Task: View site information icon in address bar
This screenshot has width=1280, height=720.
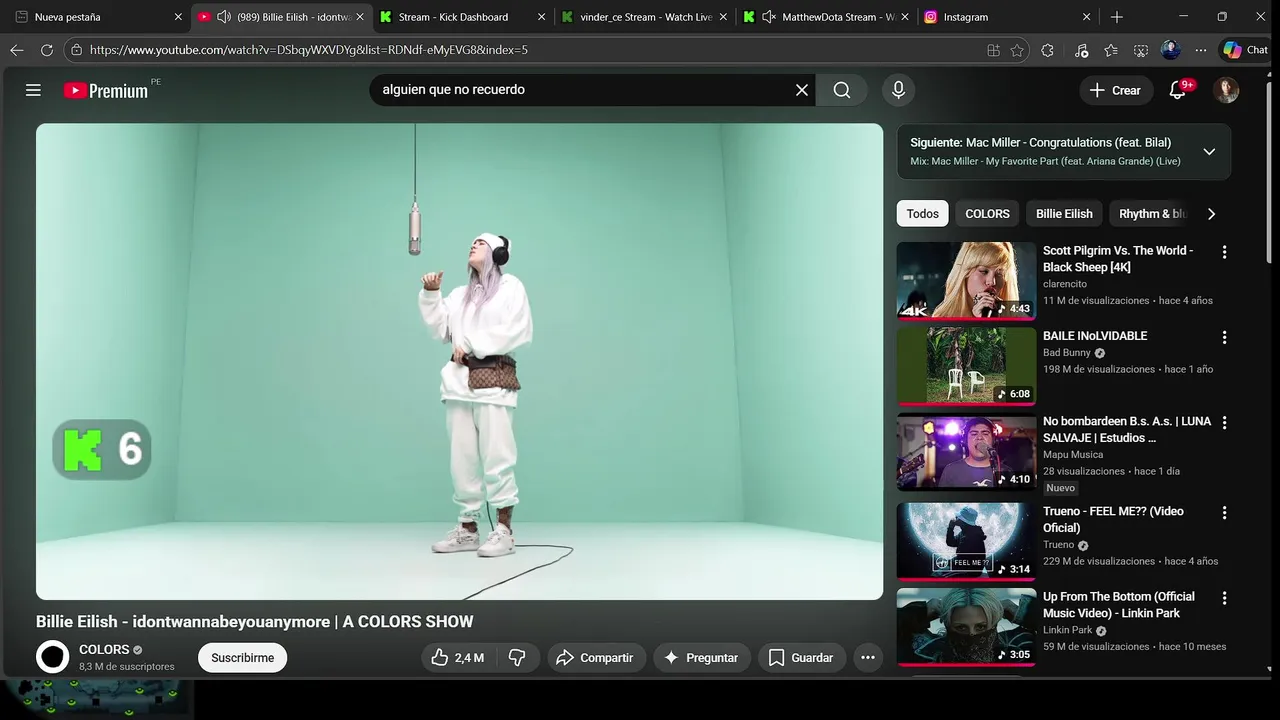Action: (x=75, y=50)
